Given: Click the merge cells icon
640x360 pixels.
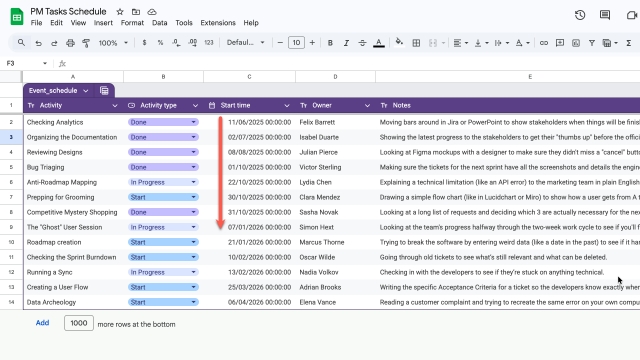Looking at the screenshot, I should (x=433, y=42).
